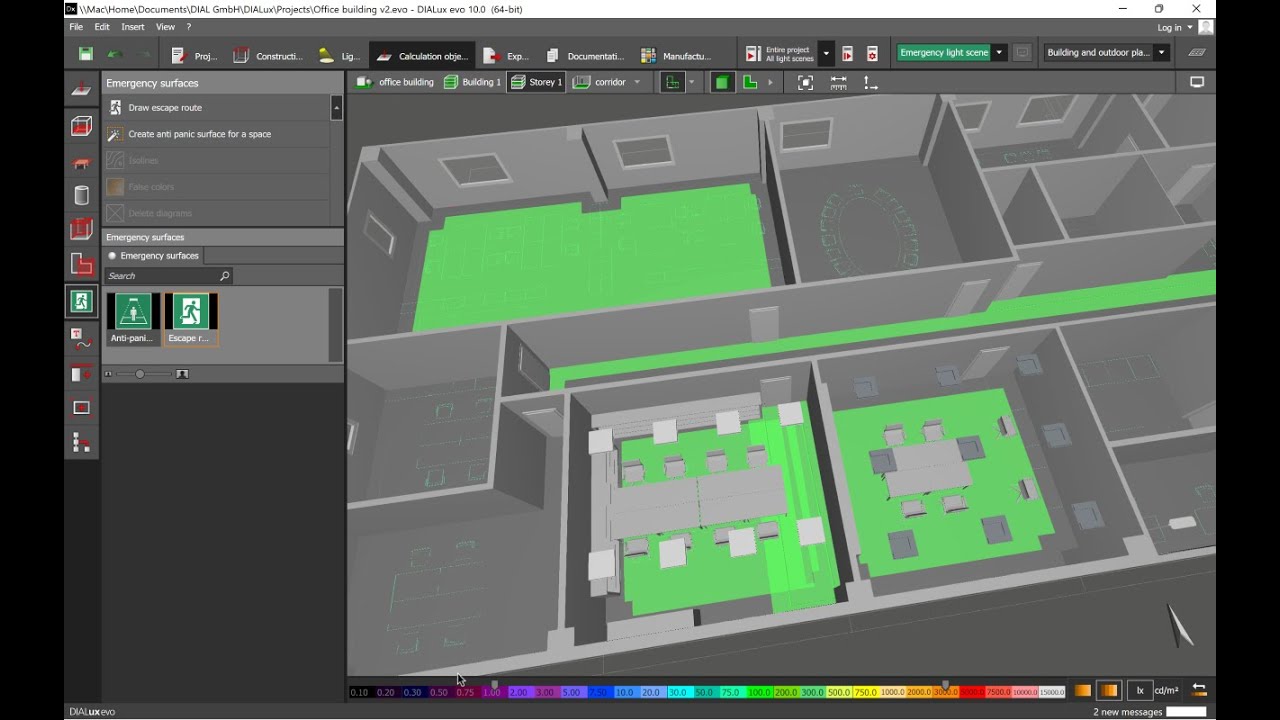Adjust the thumbnail size slider handle
Screen dimensions: 1280x720
click(x=140, y=374)
